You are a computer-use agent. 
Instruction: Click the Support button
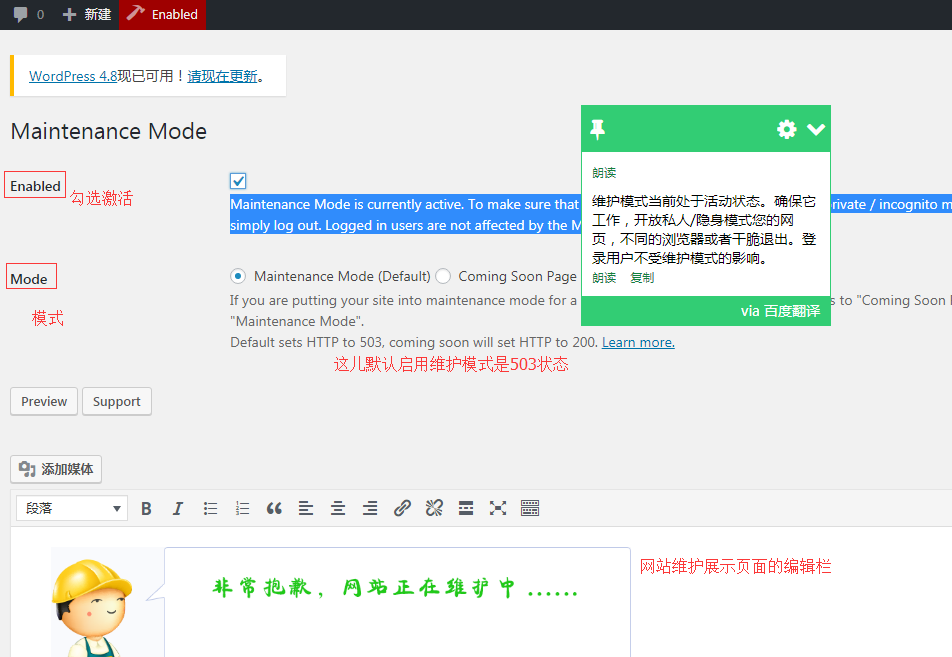coord(117,401)
